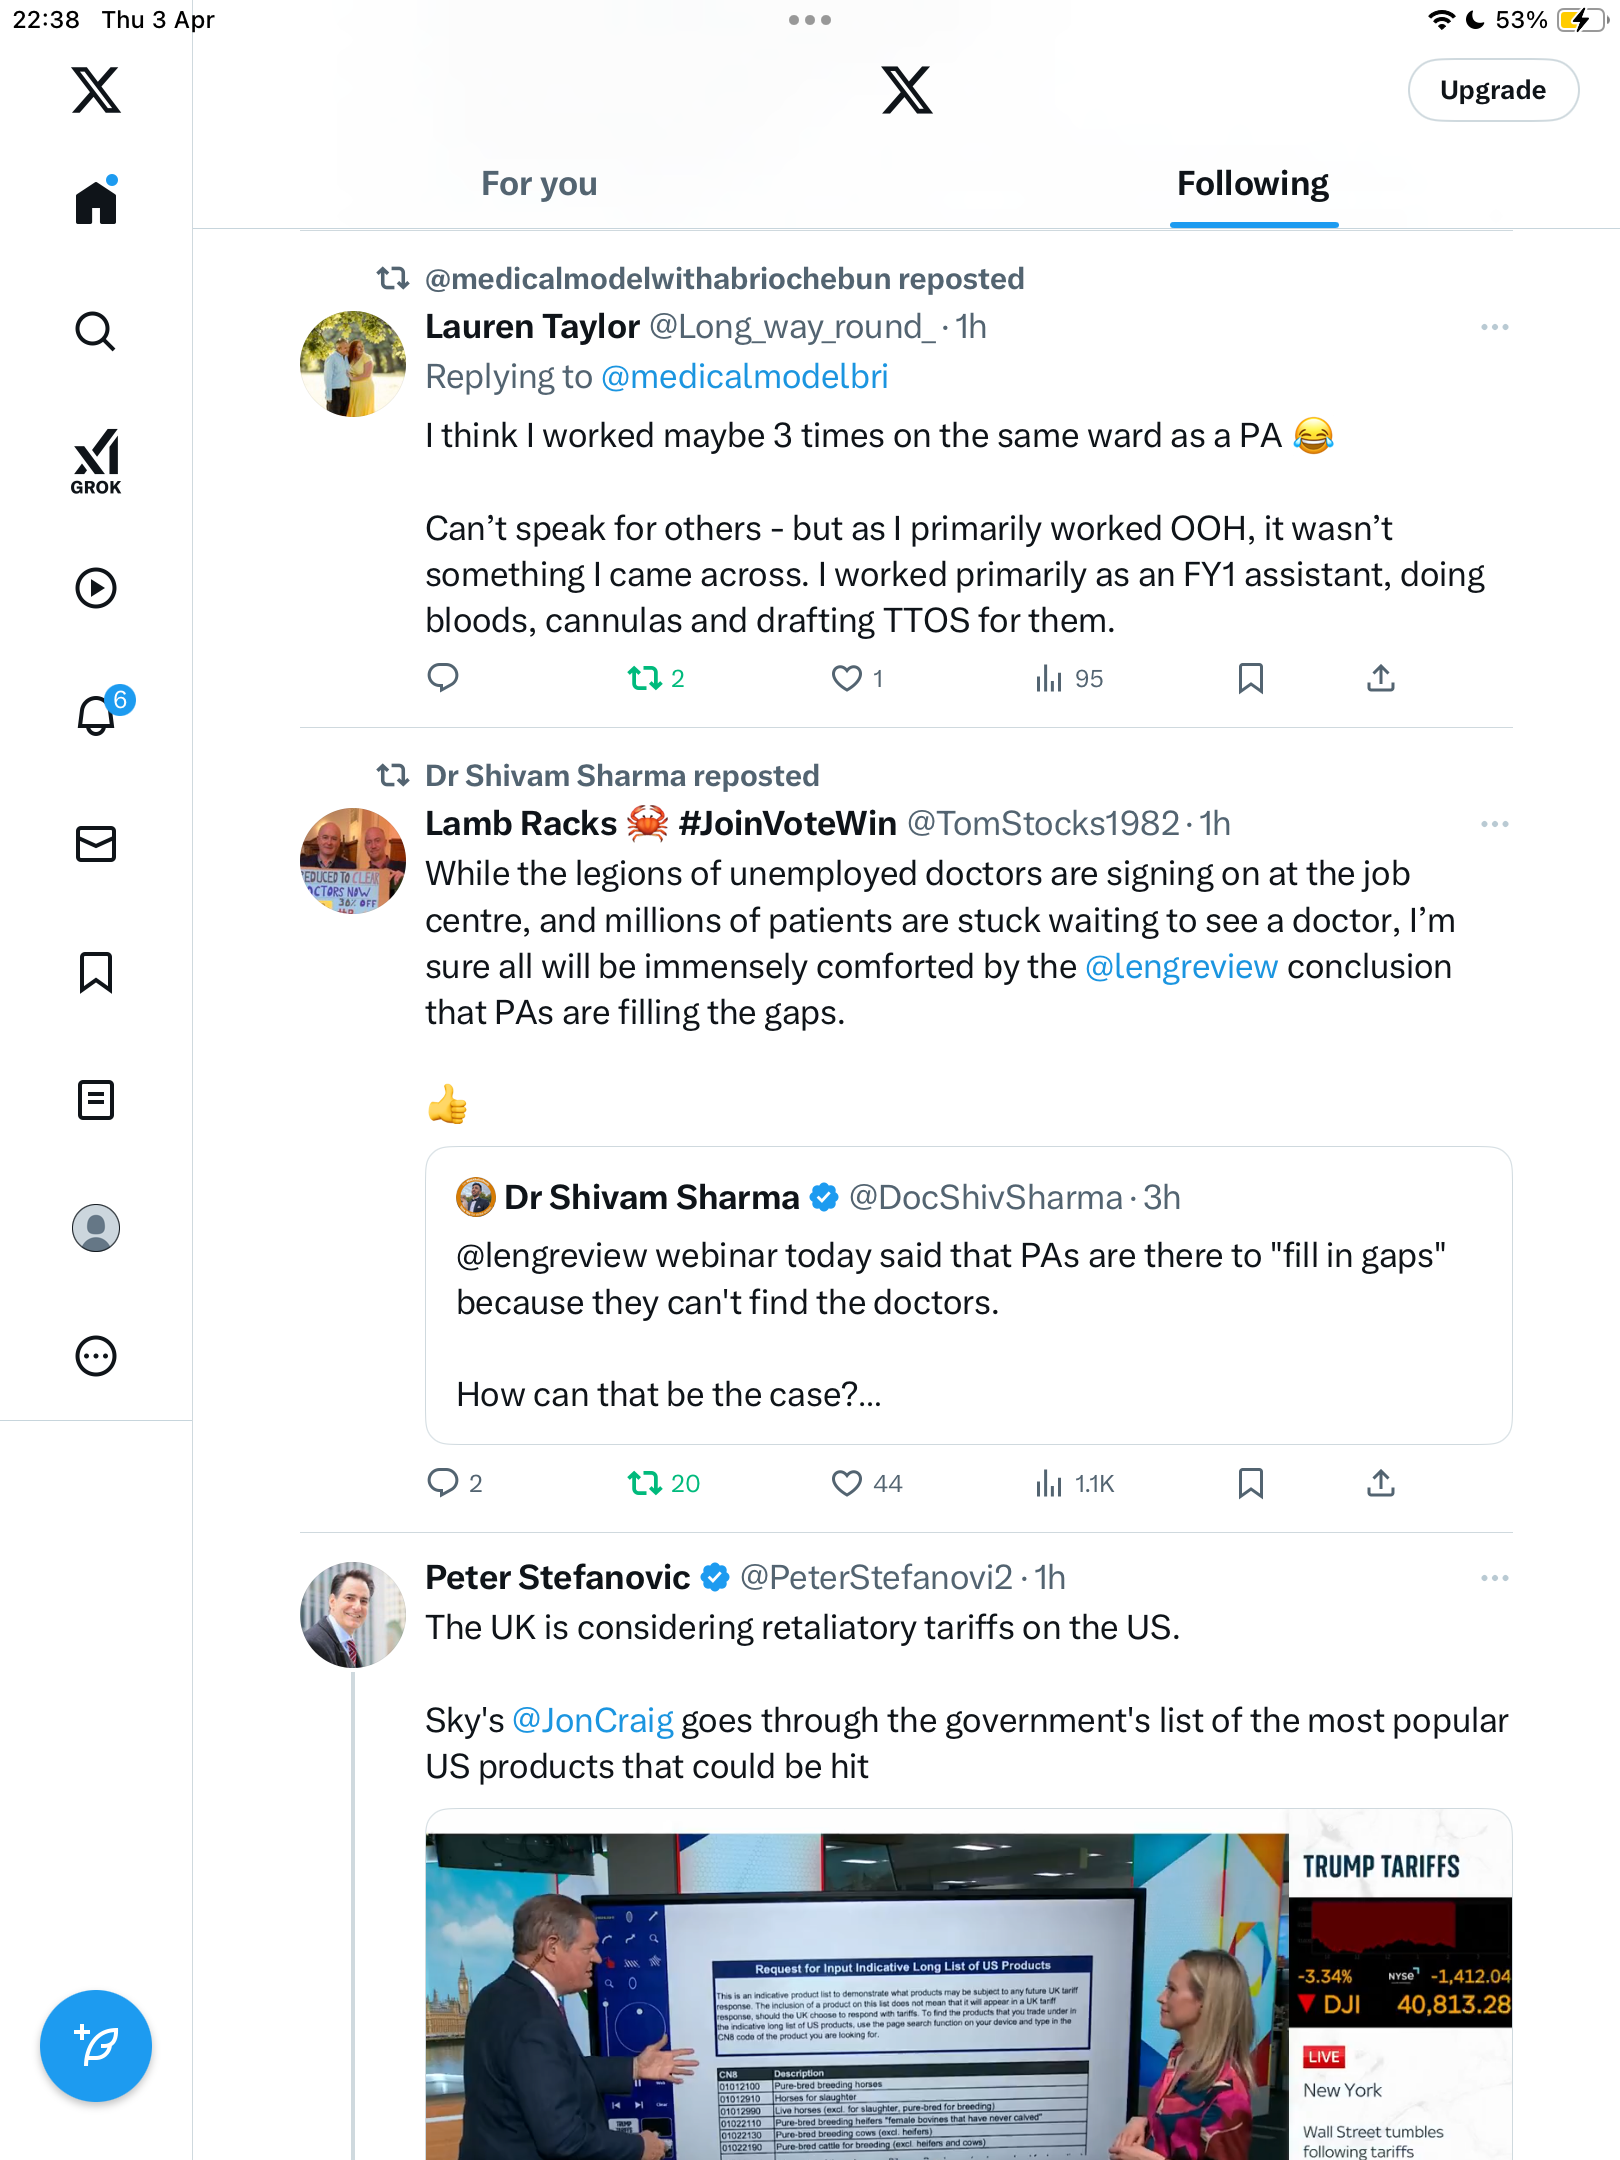Open Messages envelope icon
The image size is (1620, 2160).
coord(96,844)
